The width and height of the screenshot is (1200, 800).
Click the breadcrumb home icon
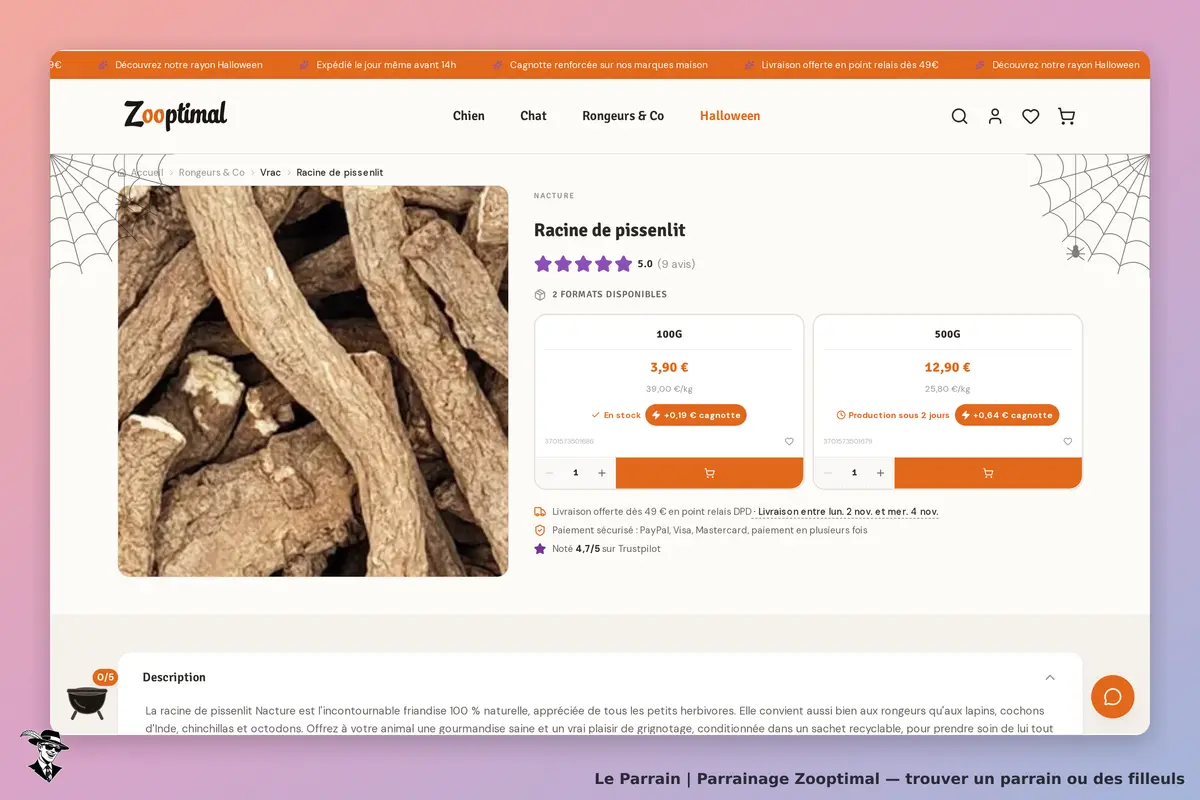[122, 172]
